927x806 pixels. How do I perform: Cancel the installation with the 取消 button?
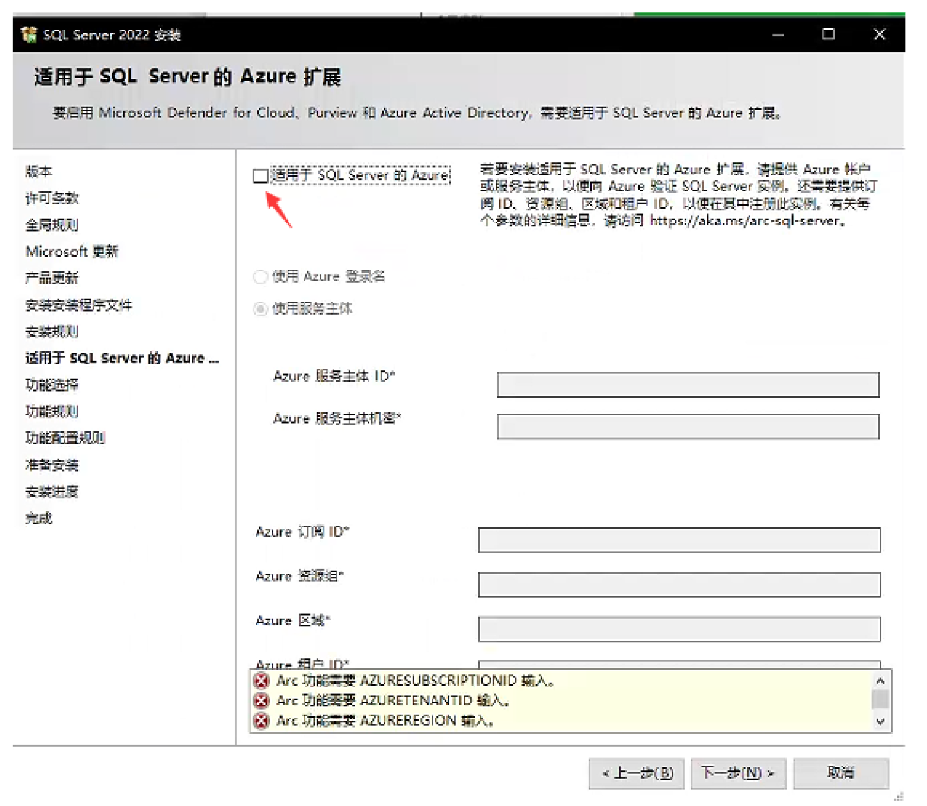pos(841,773)
